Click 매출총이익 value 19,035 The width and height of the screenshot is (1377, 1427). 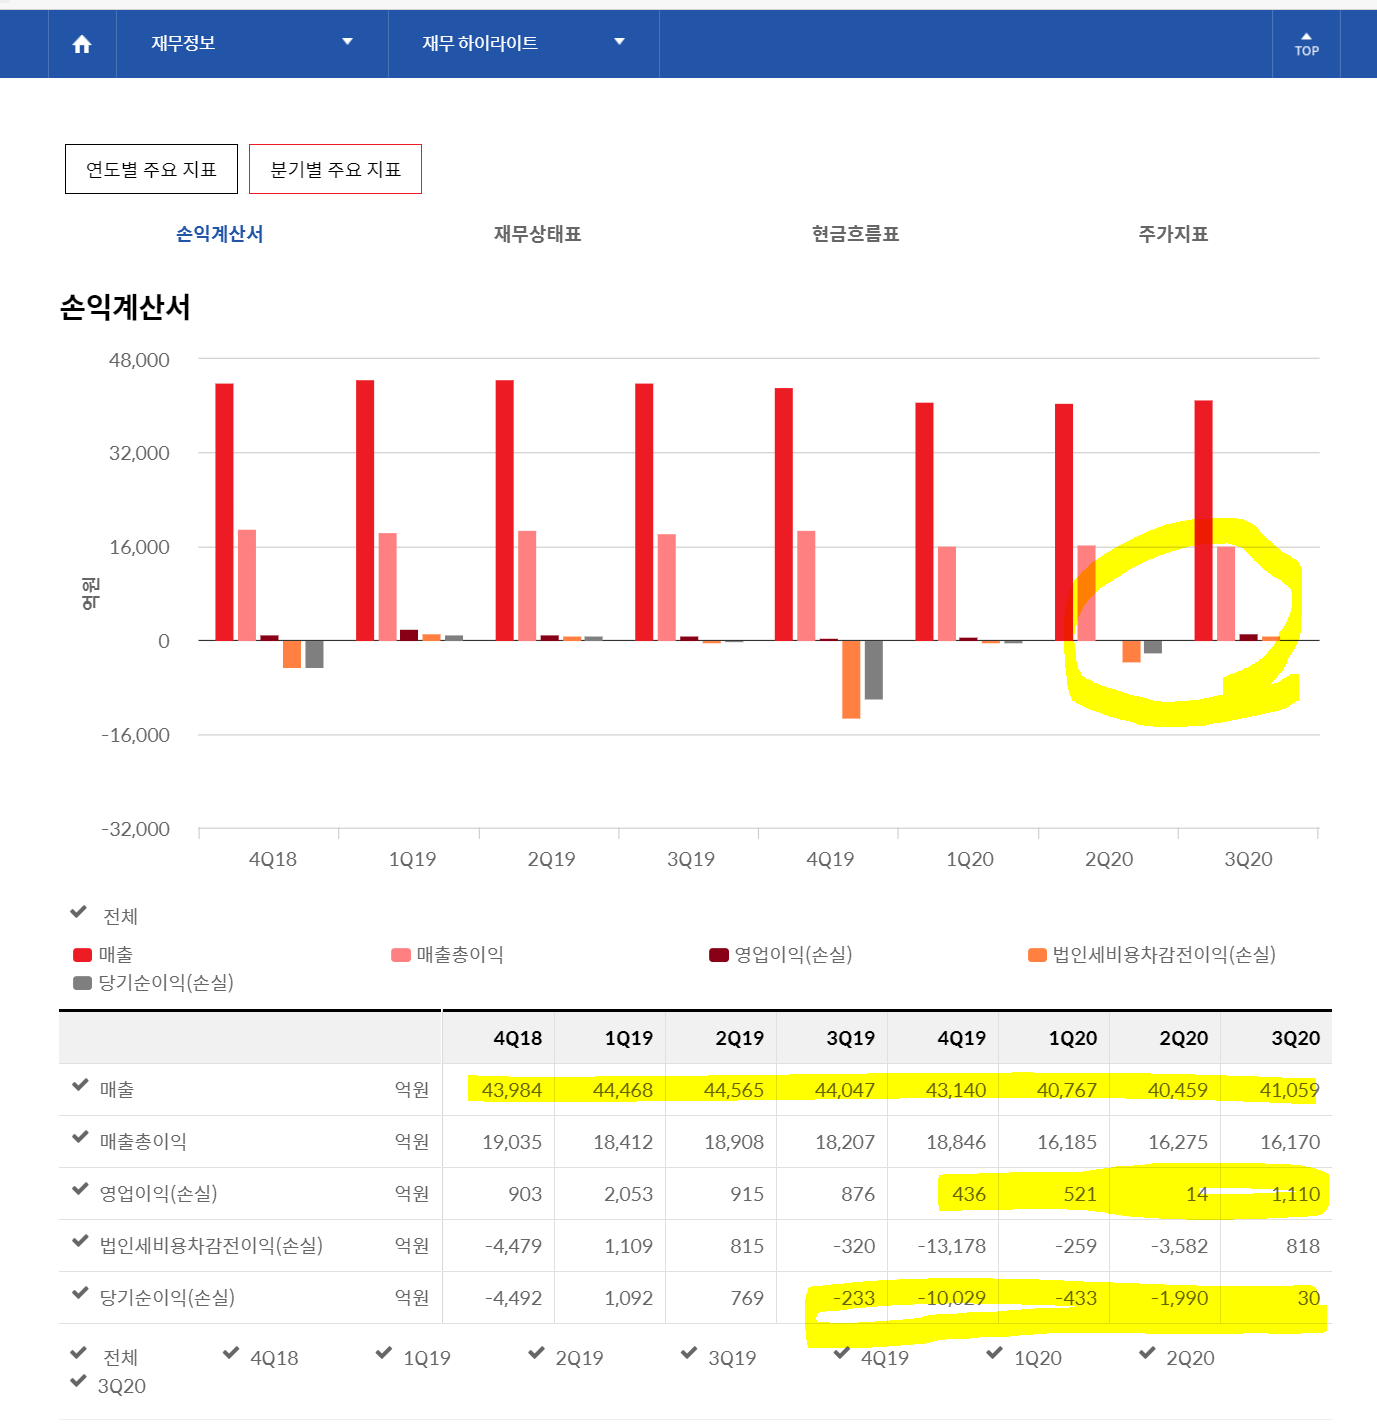pos(511,1142)
